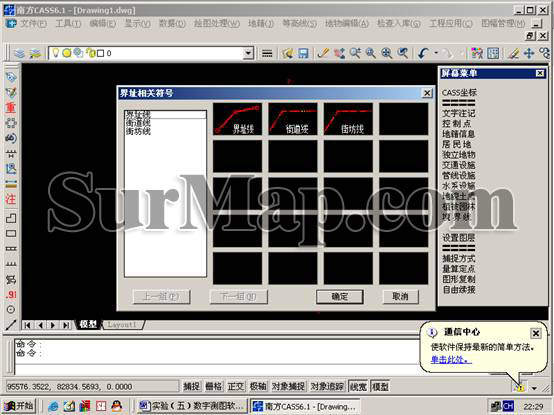554x415 pixels.
Task: Open the 文件(F) menu
Action: tap(33, 24)
